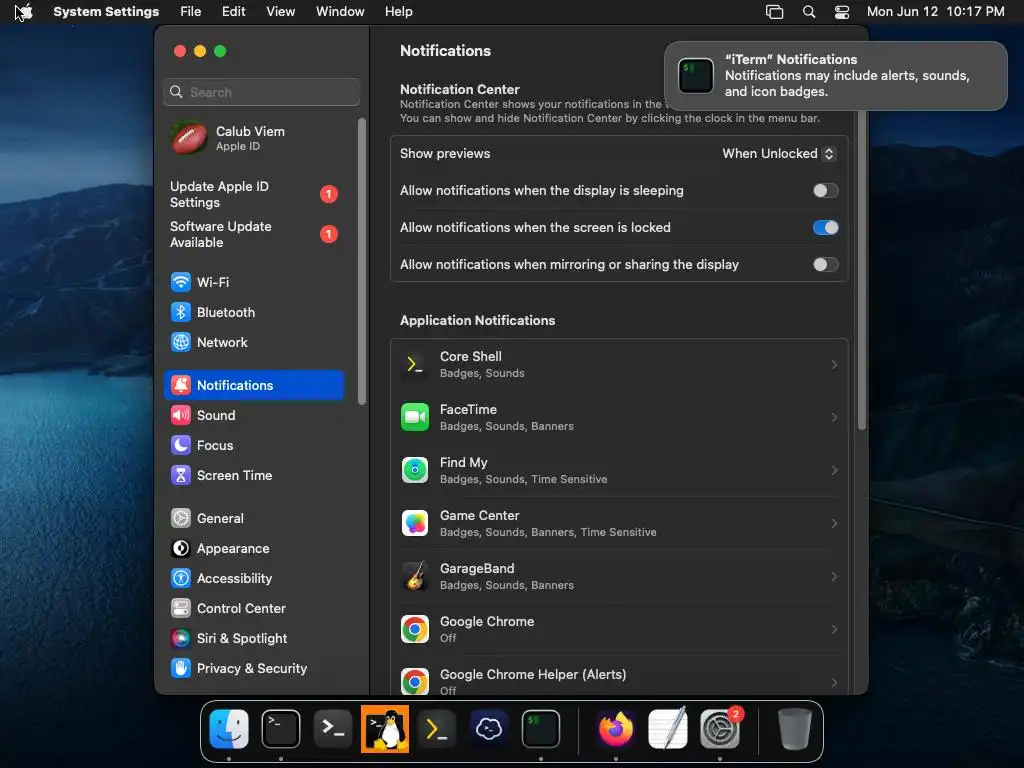Click 'Application Notifications' heading
The image size is (1024, 768).
coord(477,321)
